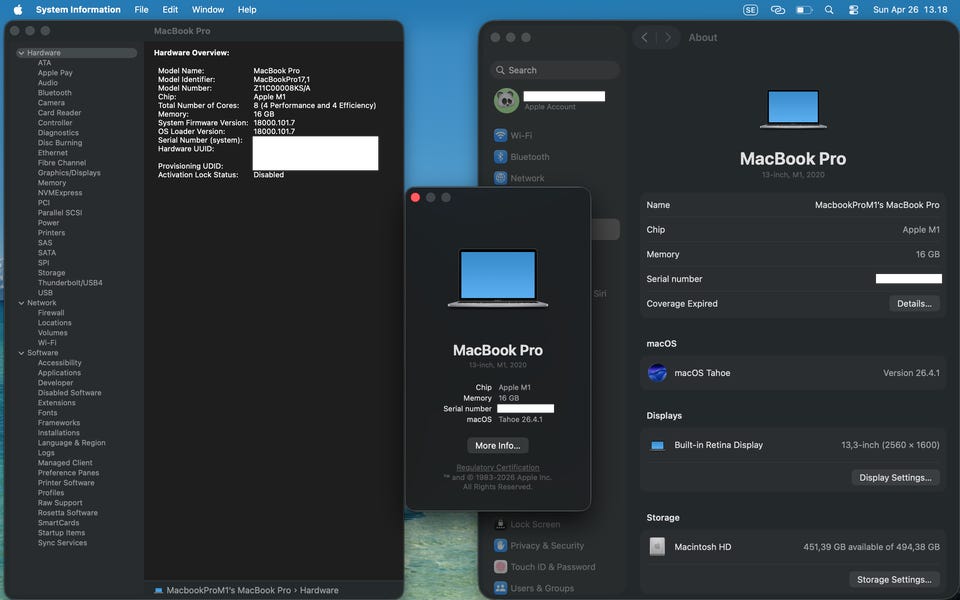Click the Macintosh HD drive icon
Screen dimensions: 960x600
(657, 547)
